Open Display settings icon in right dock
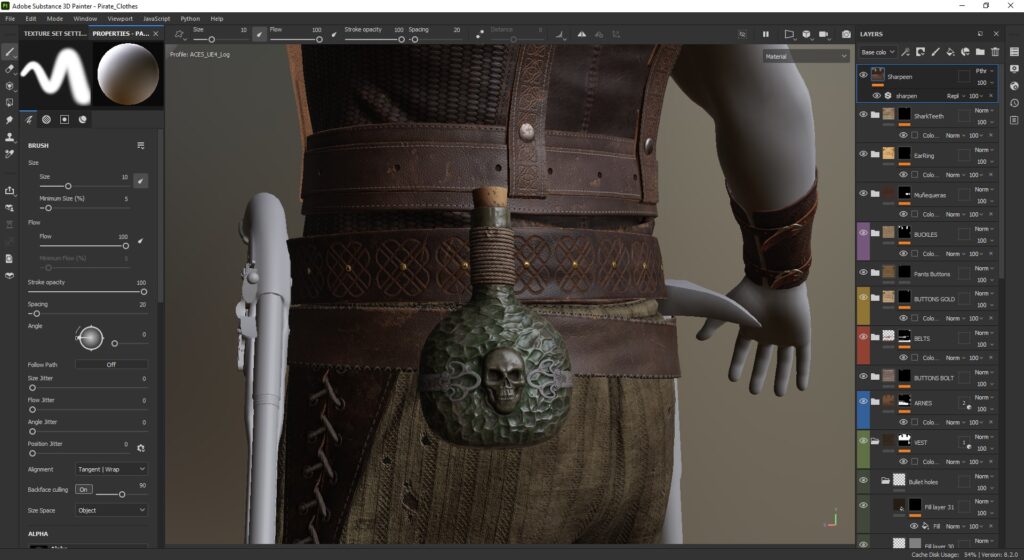 tap(1014, 69)
